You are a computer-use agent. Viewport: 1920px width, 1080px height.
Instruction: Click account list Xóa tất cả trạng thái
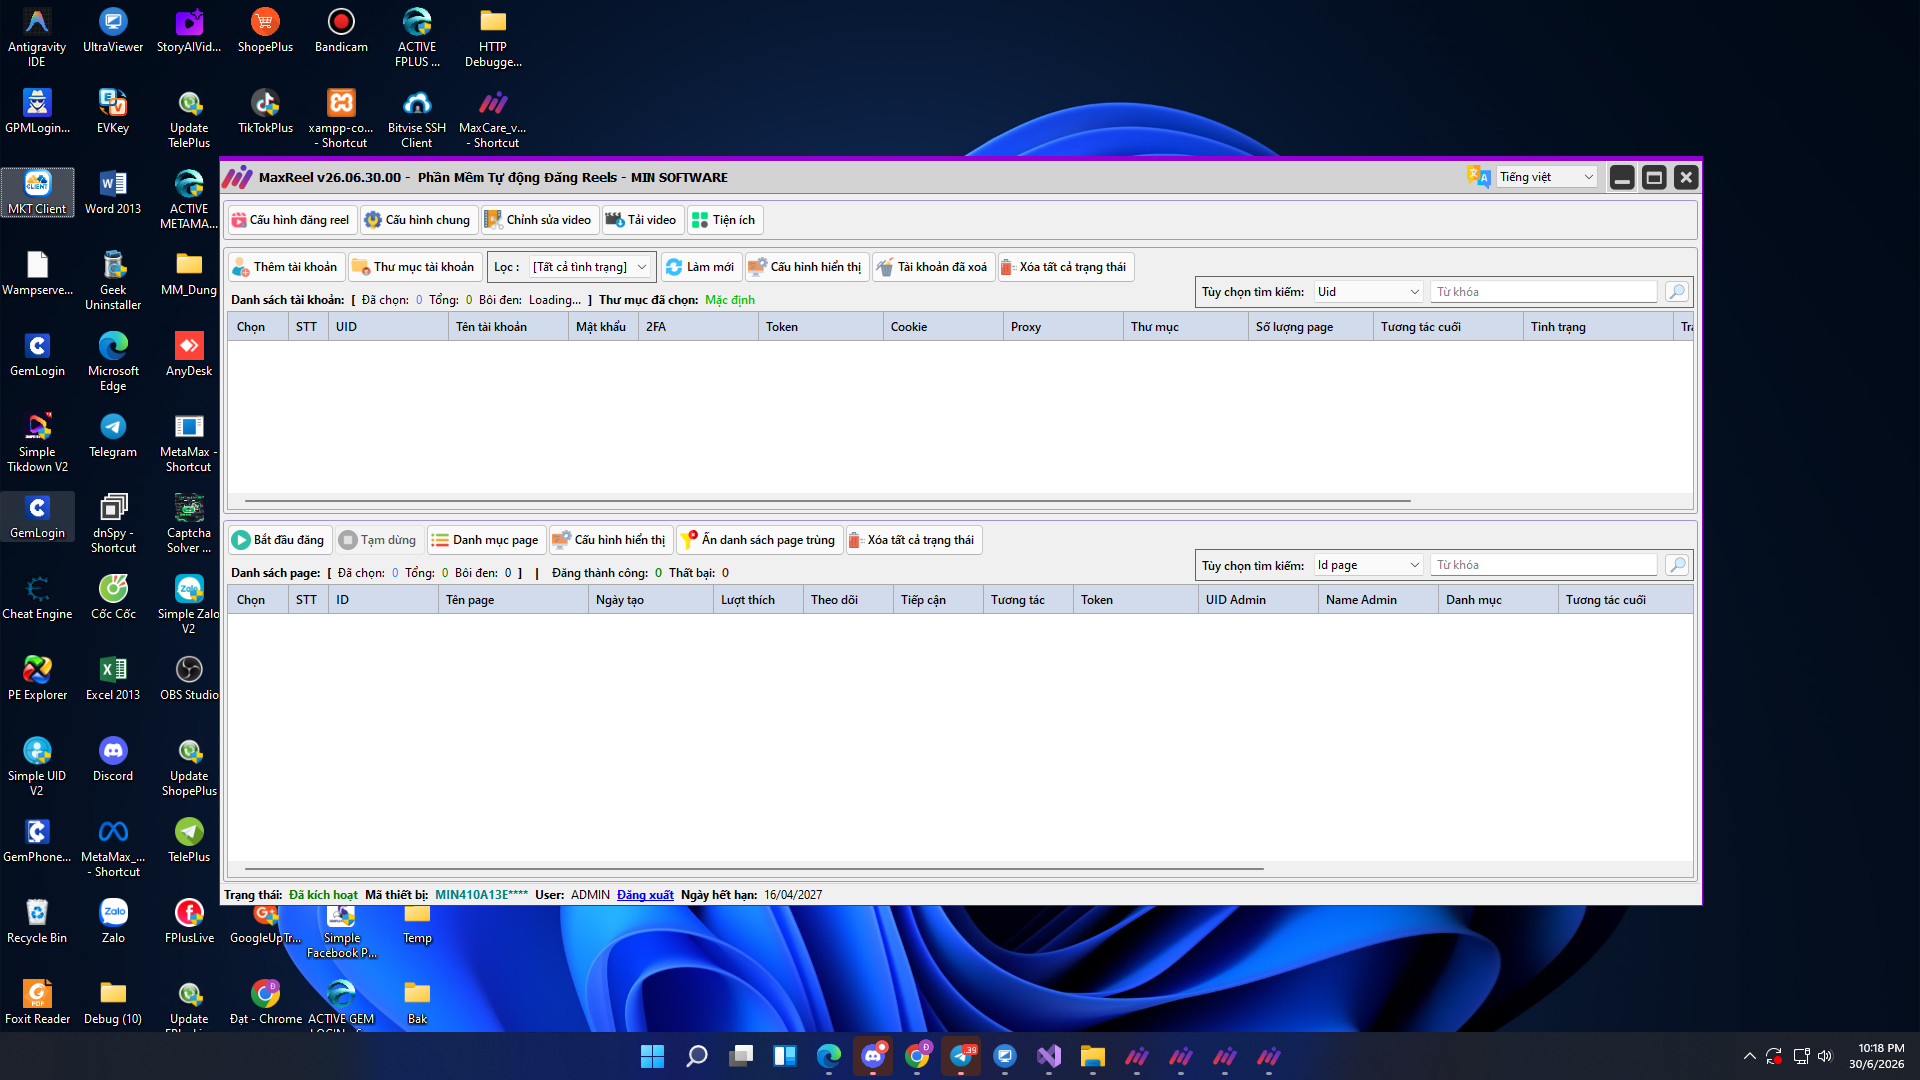[x=1065, y=267]
